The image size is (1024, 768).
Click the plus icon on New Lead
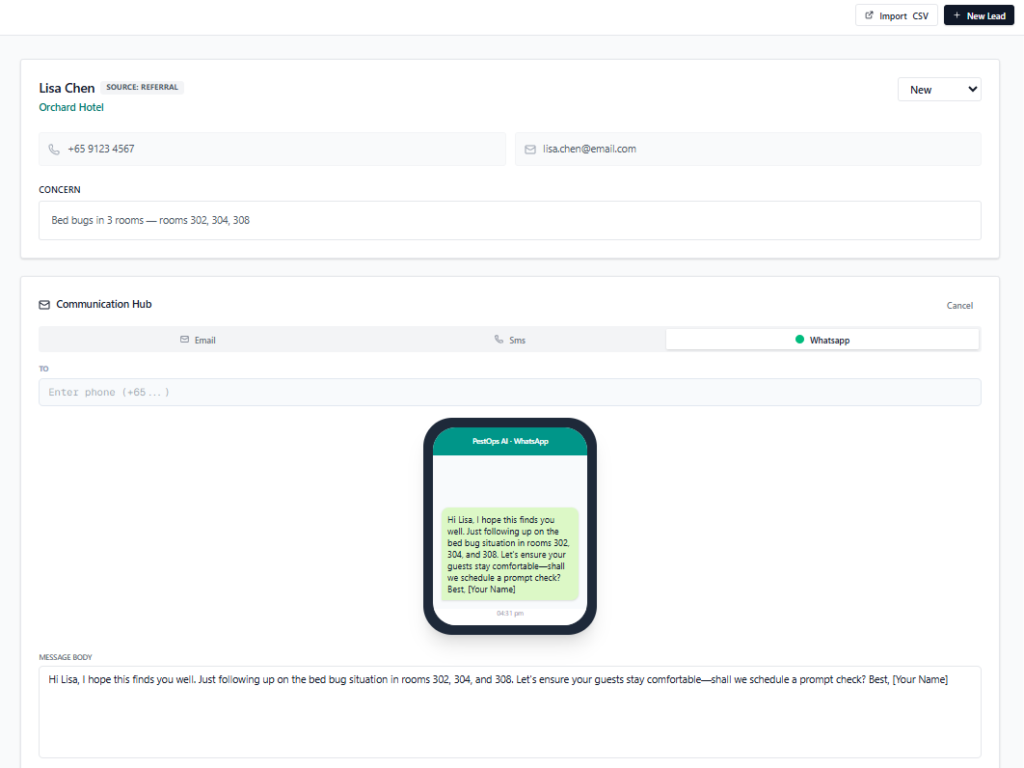coord(956,16)
